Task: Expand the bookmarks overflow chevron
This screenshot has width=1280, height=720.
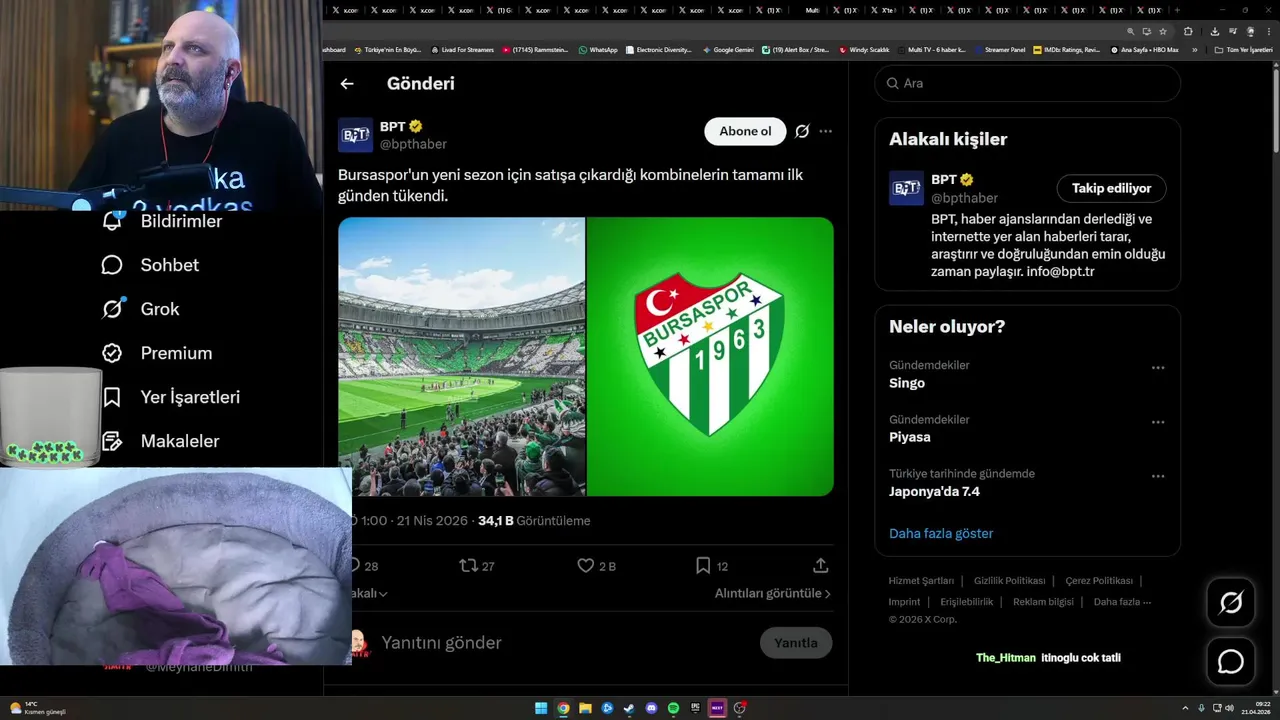Action: tap(1194, 49)
